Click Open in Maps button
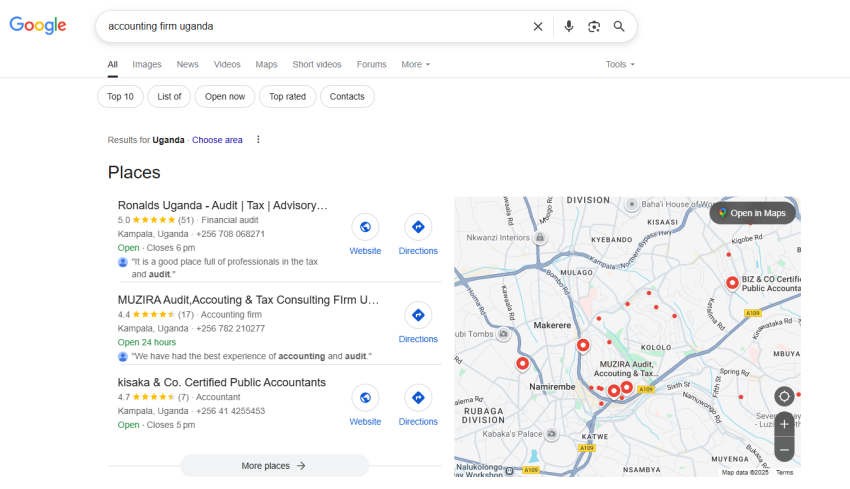The height and width of the screenshot is (489, 850). click(x=752, y=213)
